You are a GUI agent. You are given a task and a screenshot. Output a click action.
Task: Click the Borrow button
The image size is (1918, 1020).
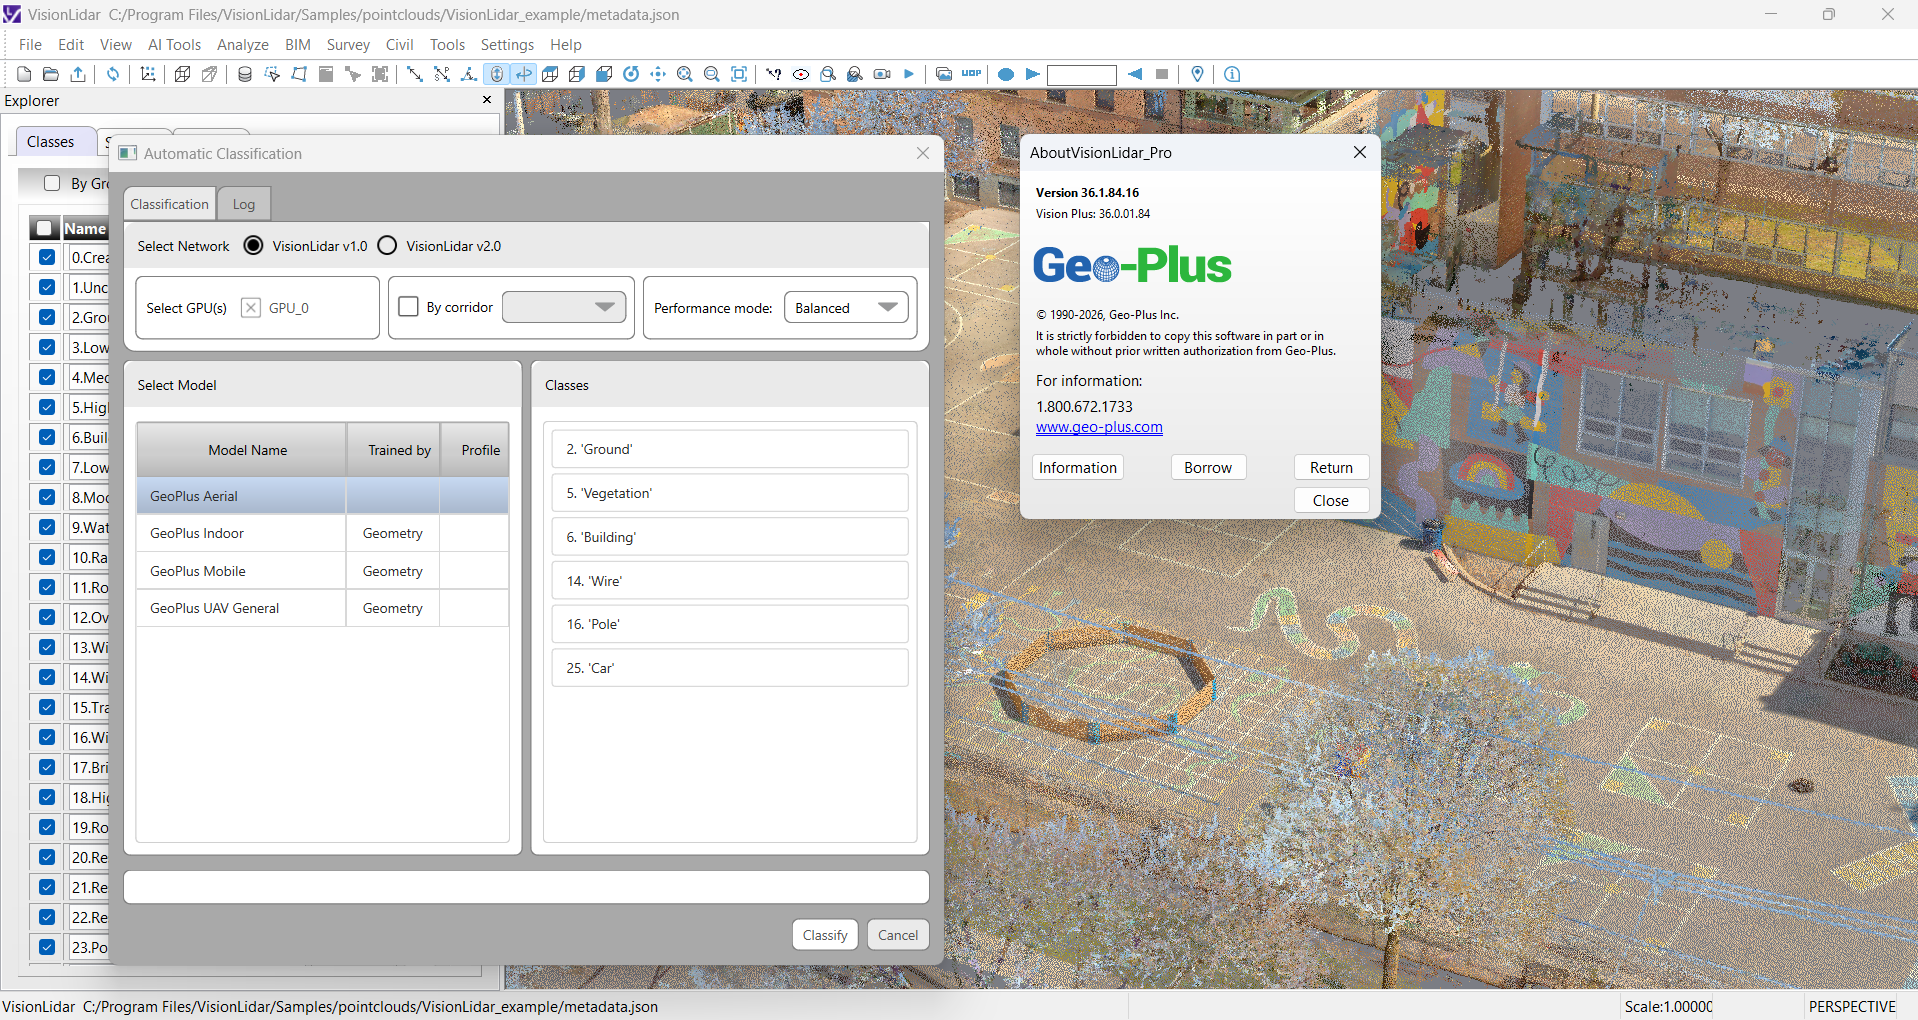[x=1208, y=467]
